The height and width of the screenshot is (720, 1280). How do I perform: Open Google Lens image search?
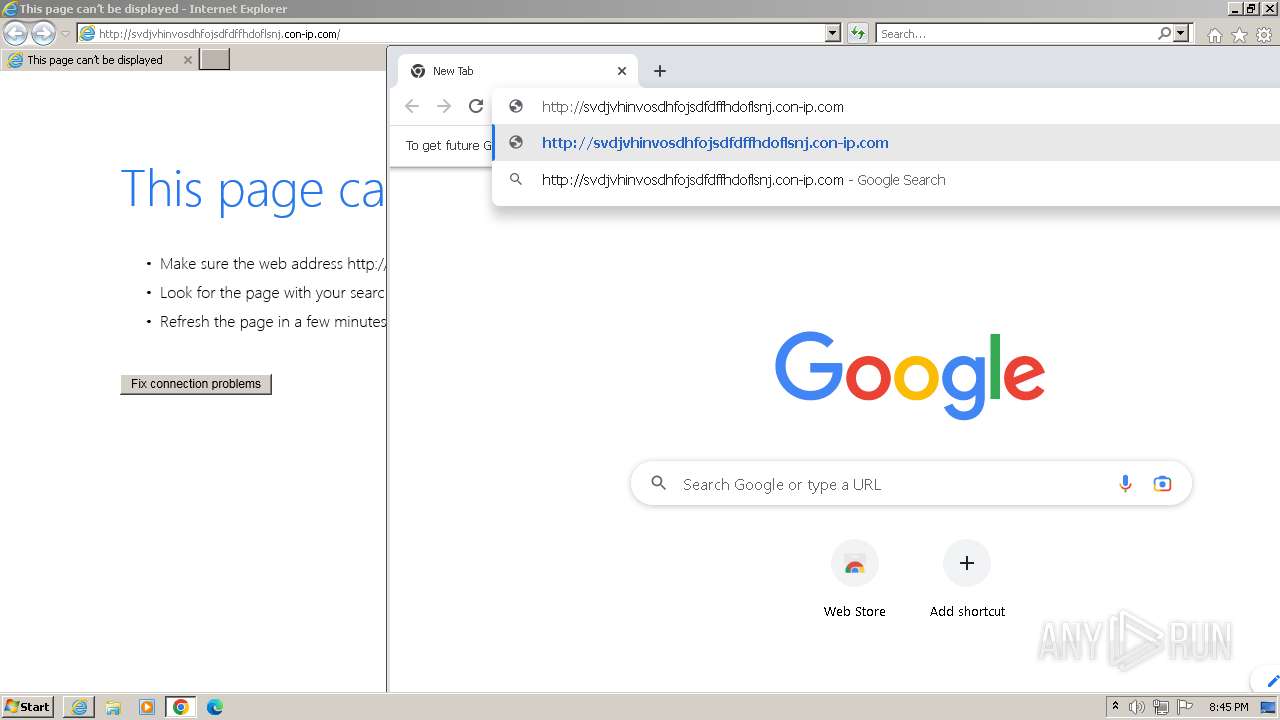tap(1162, 484)
